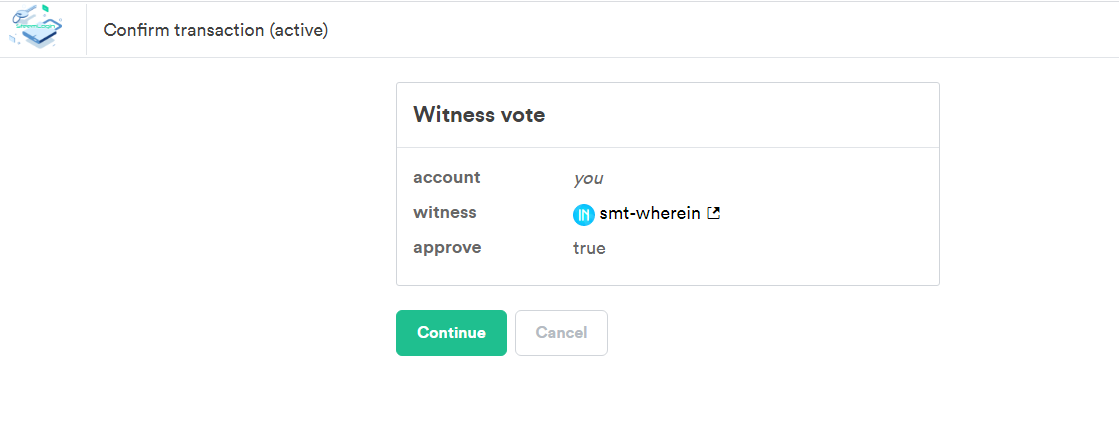Click the word 'vote' in card title
Viewport: 1119px width, 442px height.
pyautogui.click(x=523, y=114)
